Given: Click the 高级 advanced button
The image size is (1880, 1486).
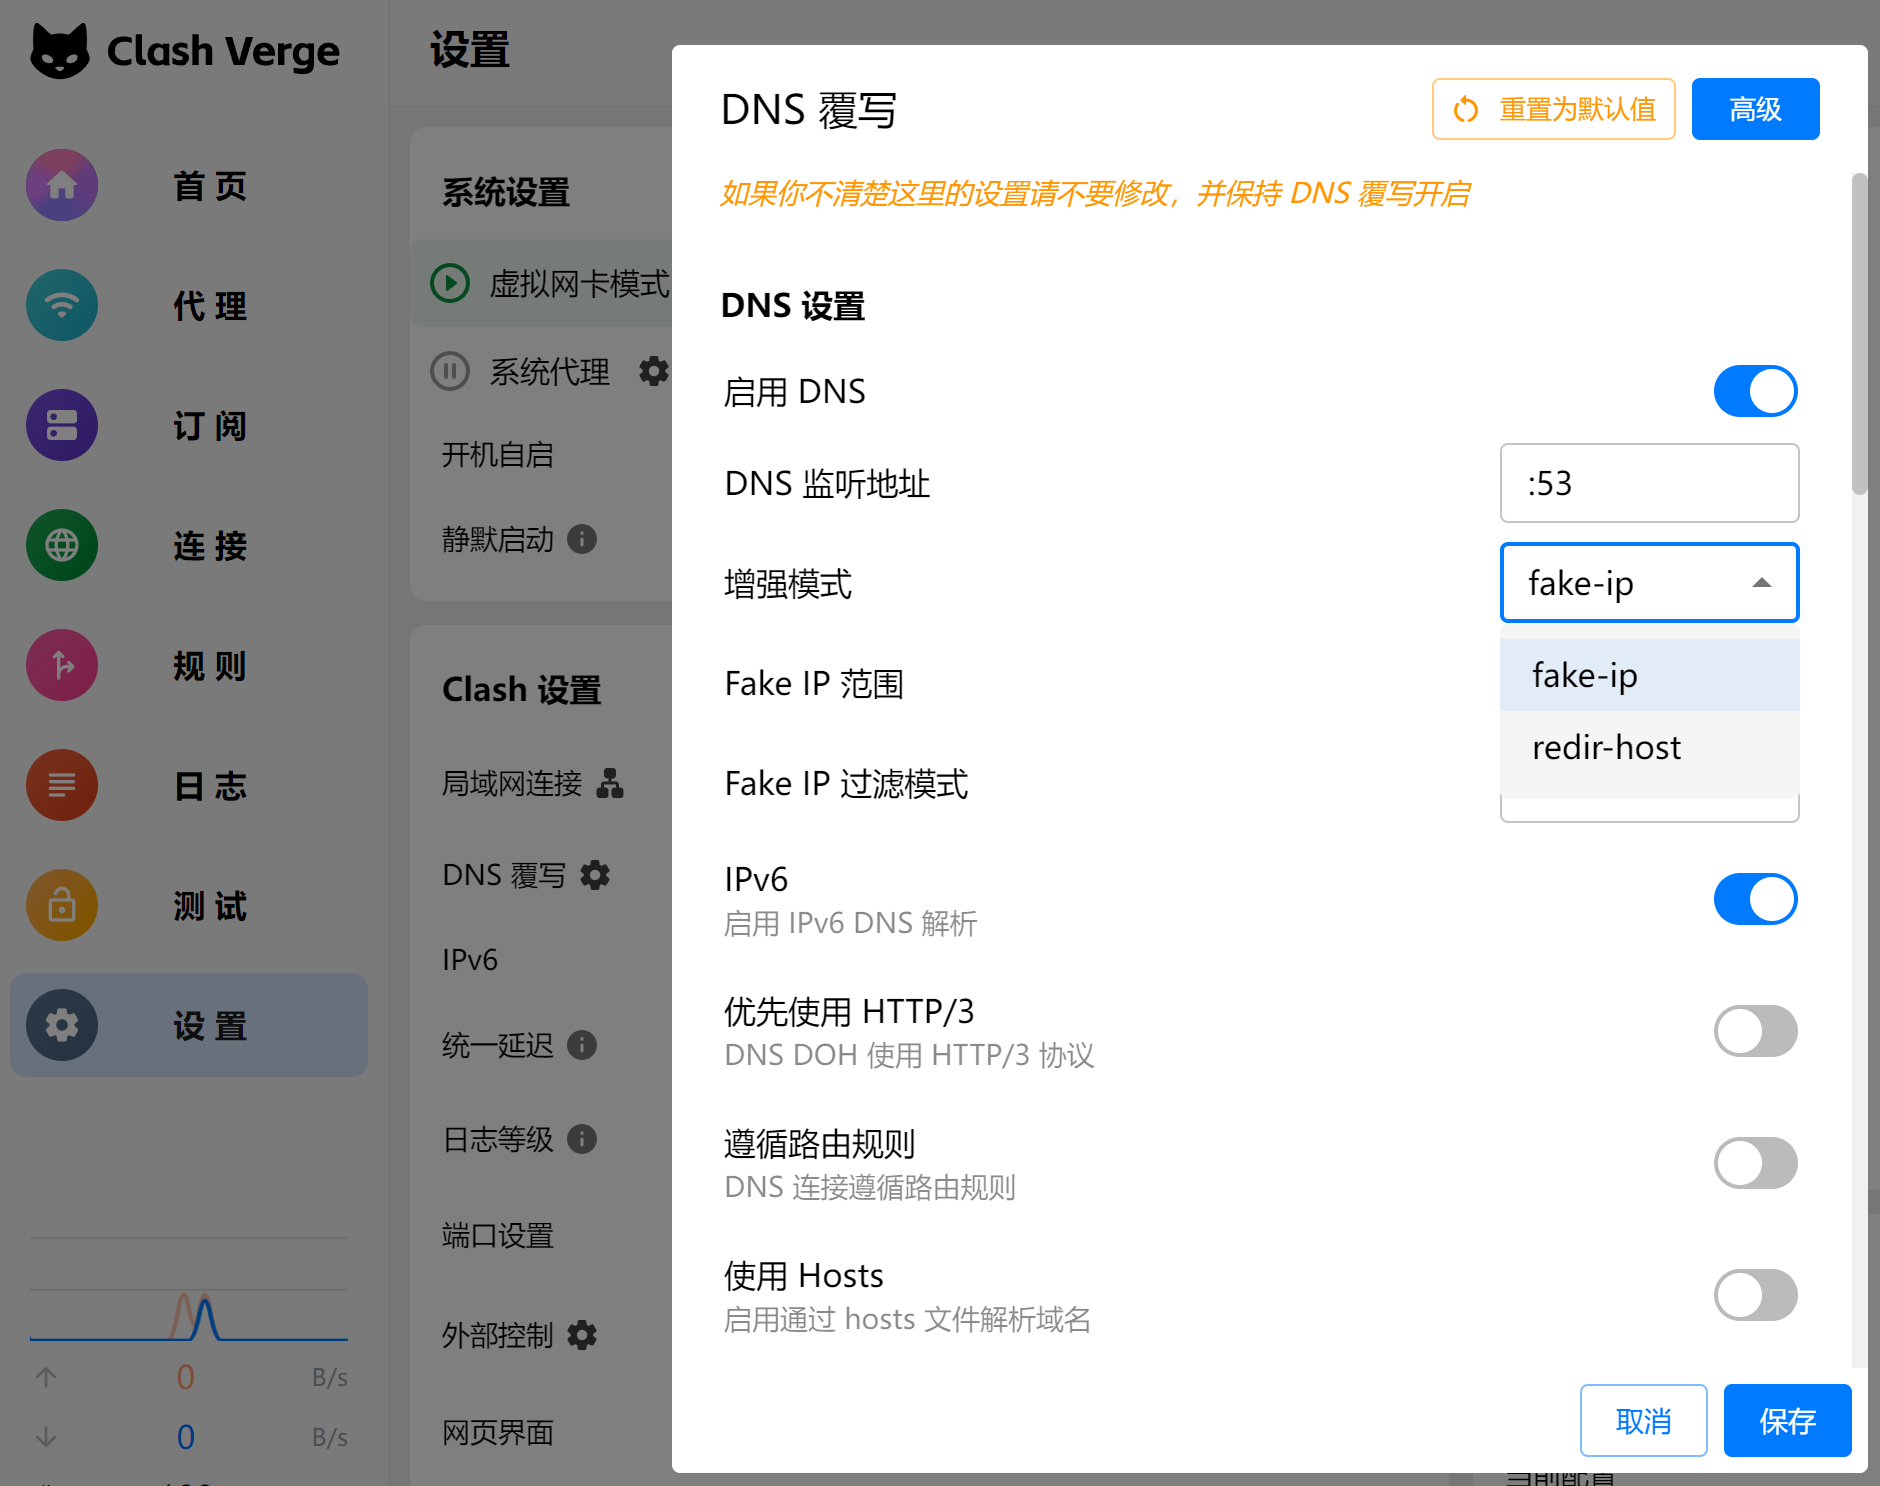Looking at the screenshot, I should [1755, 109].
